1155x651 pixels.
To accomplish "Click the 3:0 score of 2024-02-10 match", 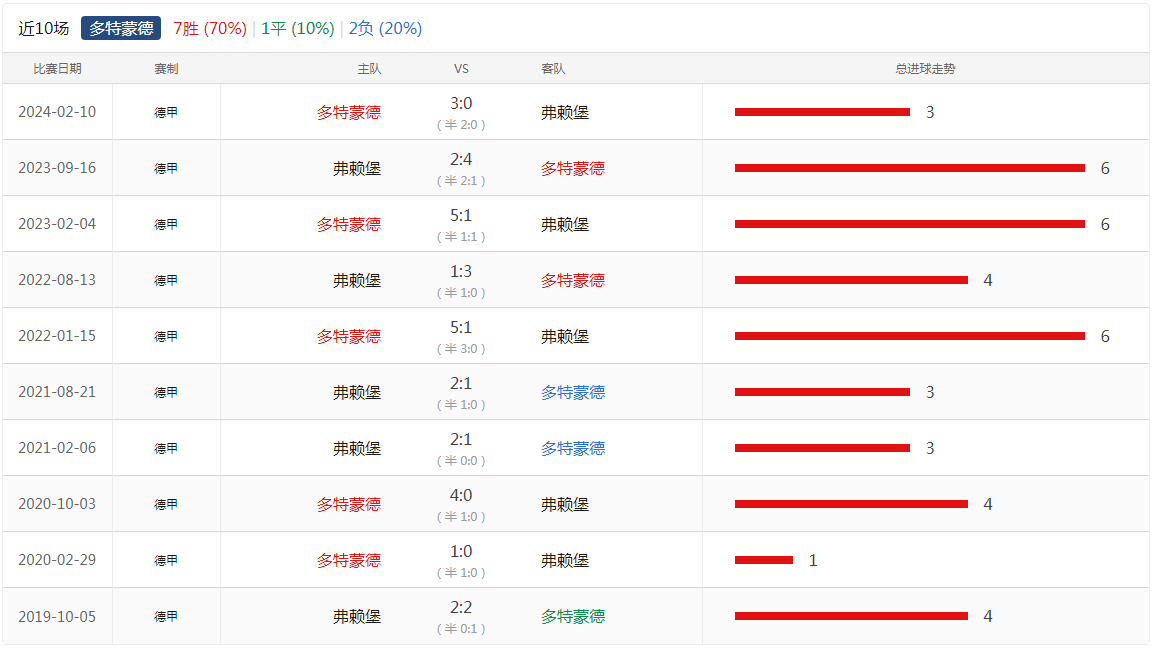I will [x=461, y=104].
